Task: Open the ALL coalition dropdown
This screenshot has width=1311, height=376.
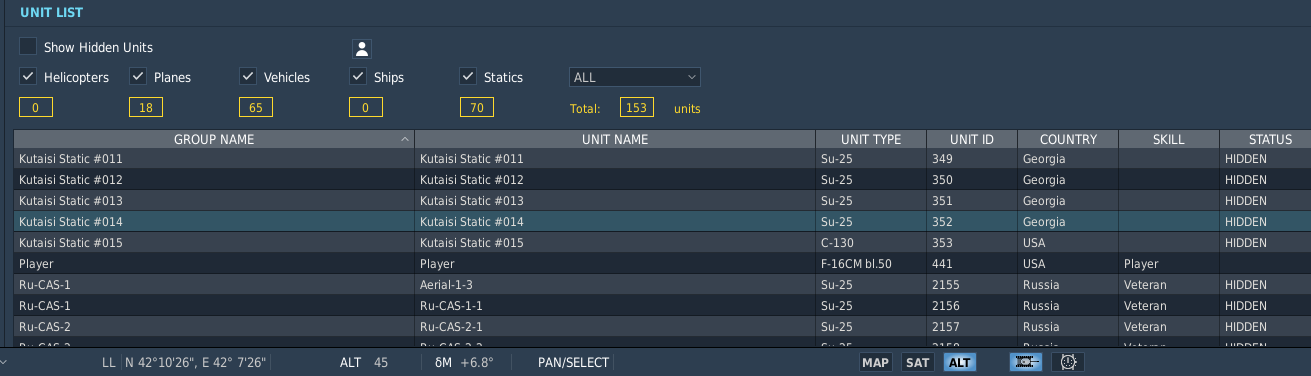Action: [635, 77]
